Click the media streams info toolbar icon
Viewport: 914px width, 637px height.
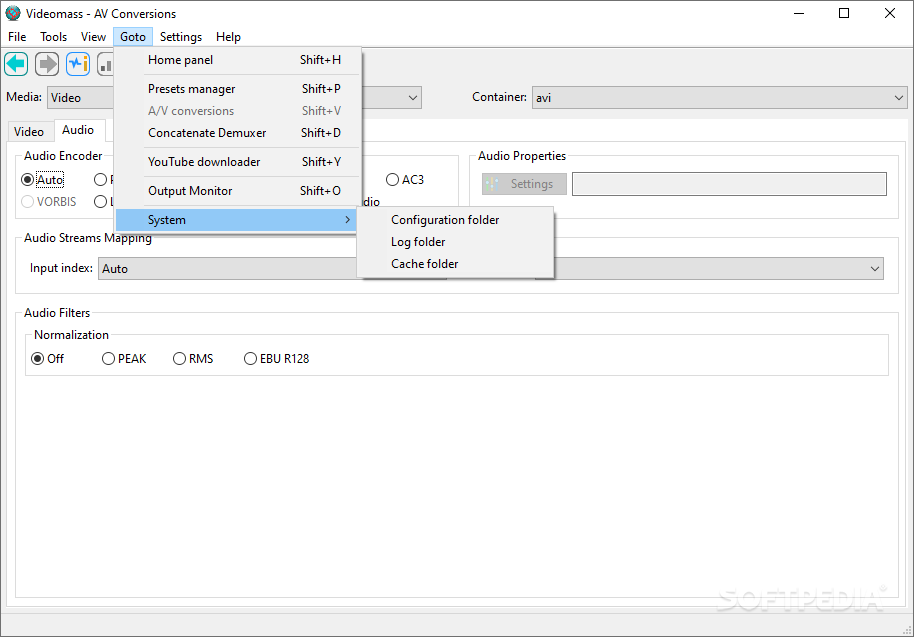point(78,64)
